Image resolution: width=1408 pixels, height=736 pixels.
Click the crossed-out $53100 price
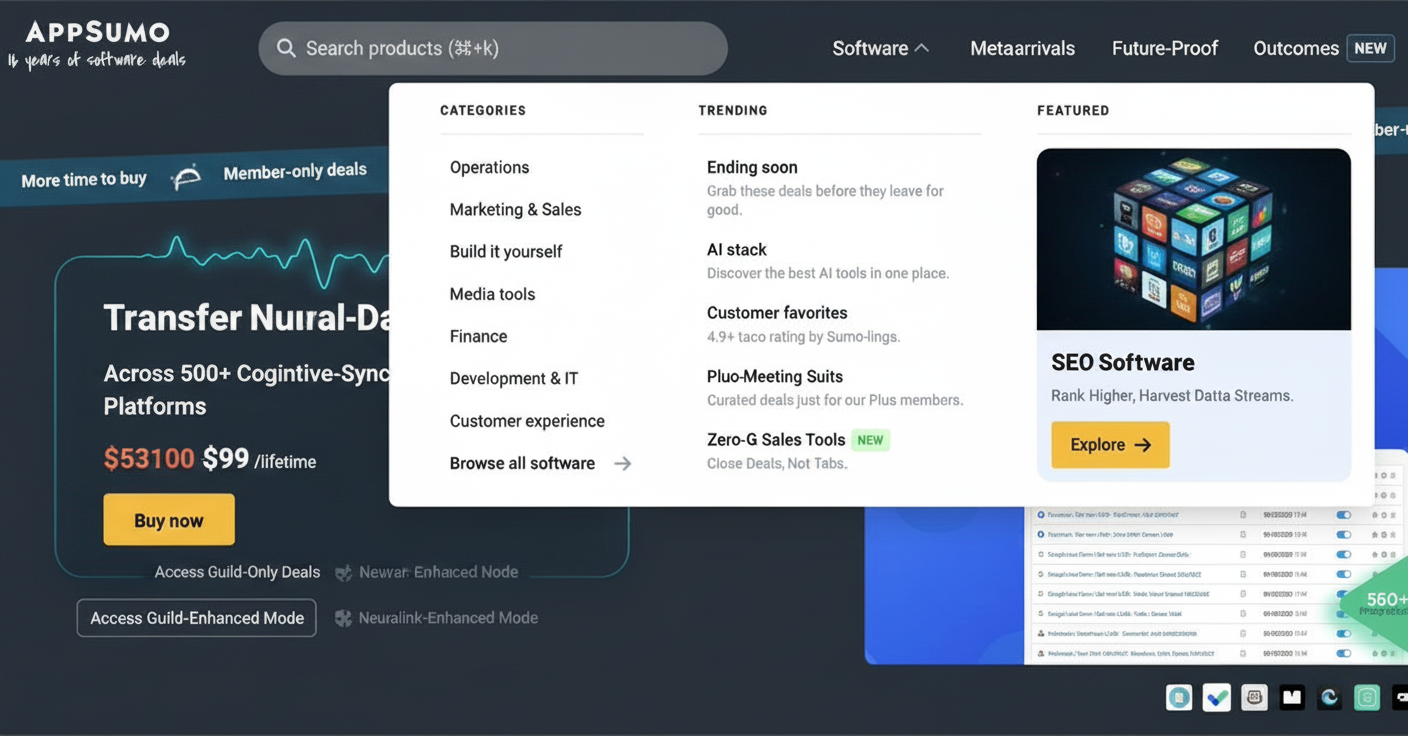(x=149, y=459)
